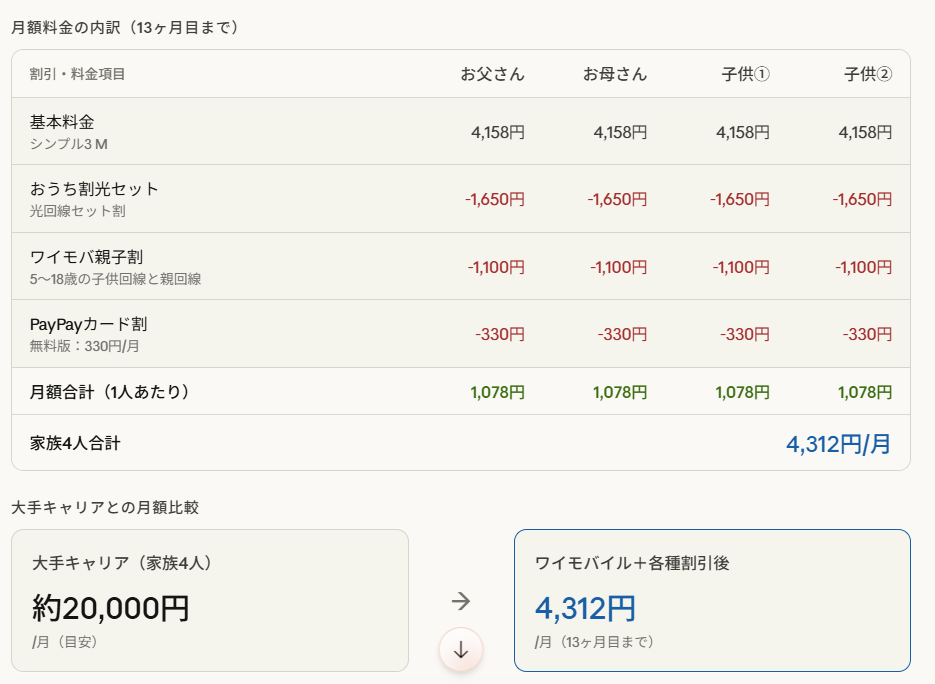Click the お母さん column header
This screenshot has height=684, width=935.
coord(615,74)
